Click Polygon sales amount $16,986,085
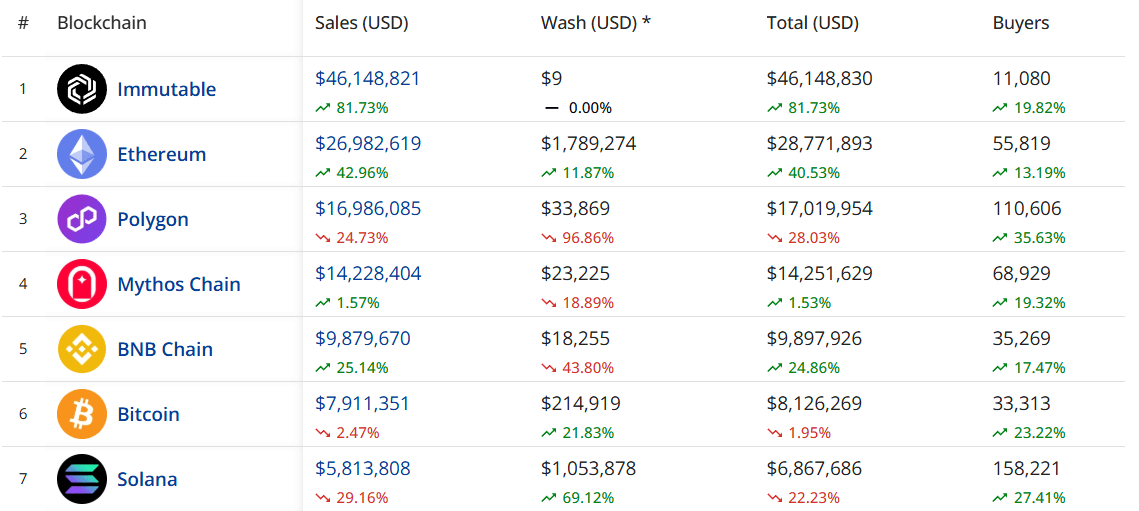1139x511 pixels. 367,209
